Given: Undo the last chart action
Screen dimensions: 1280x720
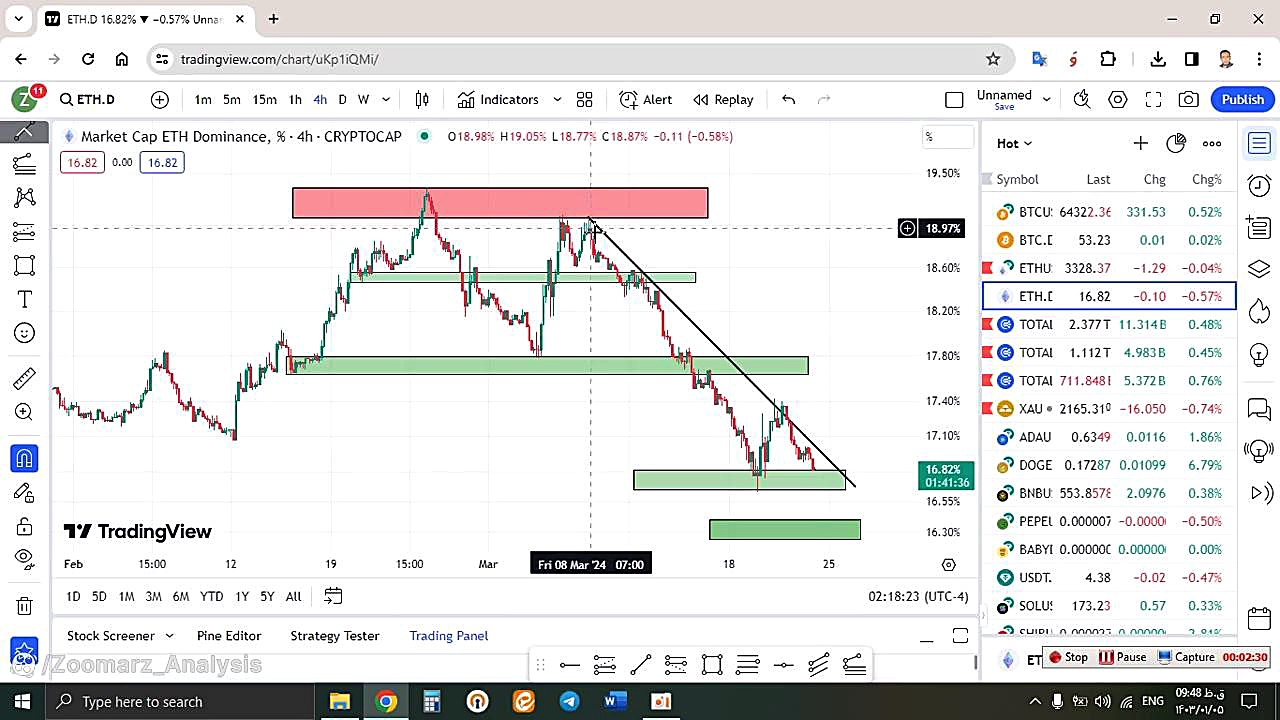Looking at the screenshot, I should click(788, 99).
